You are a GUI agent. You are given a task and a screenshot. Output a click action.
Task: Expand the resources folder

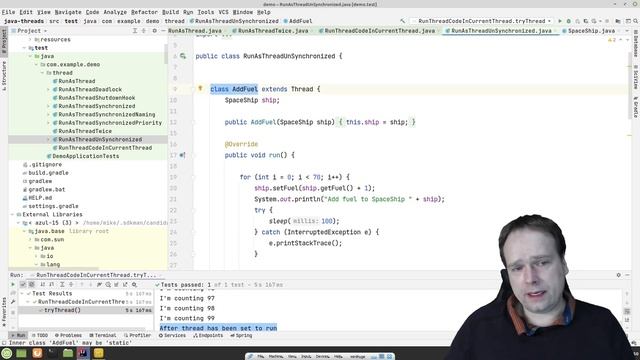point(30,40)
